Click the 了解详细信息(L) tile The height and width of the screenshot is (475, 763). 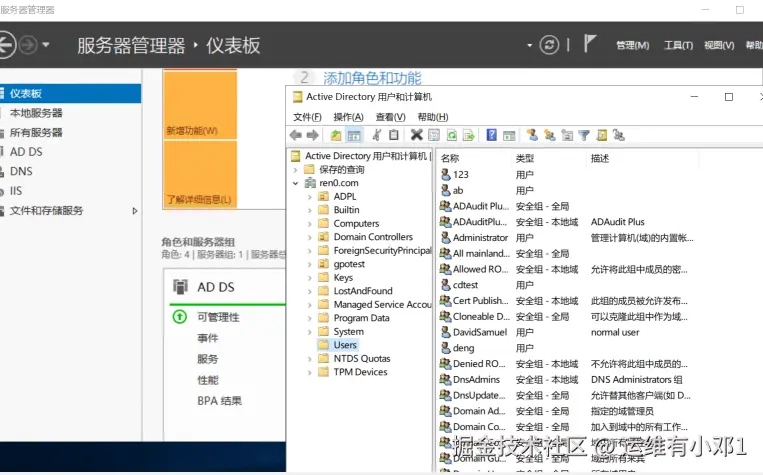[x=200, y=174]
